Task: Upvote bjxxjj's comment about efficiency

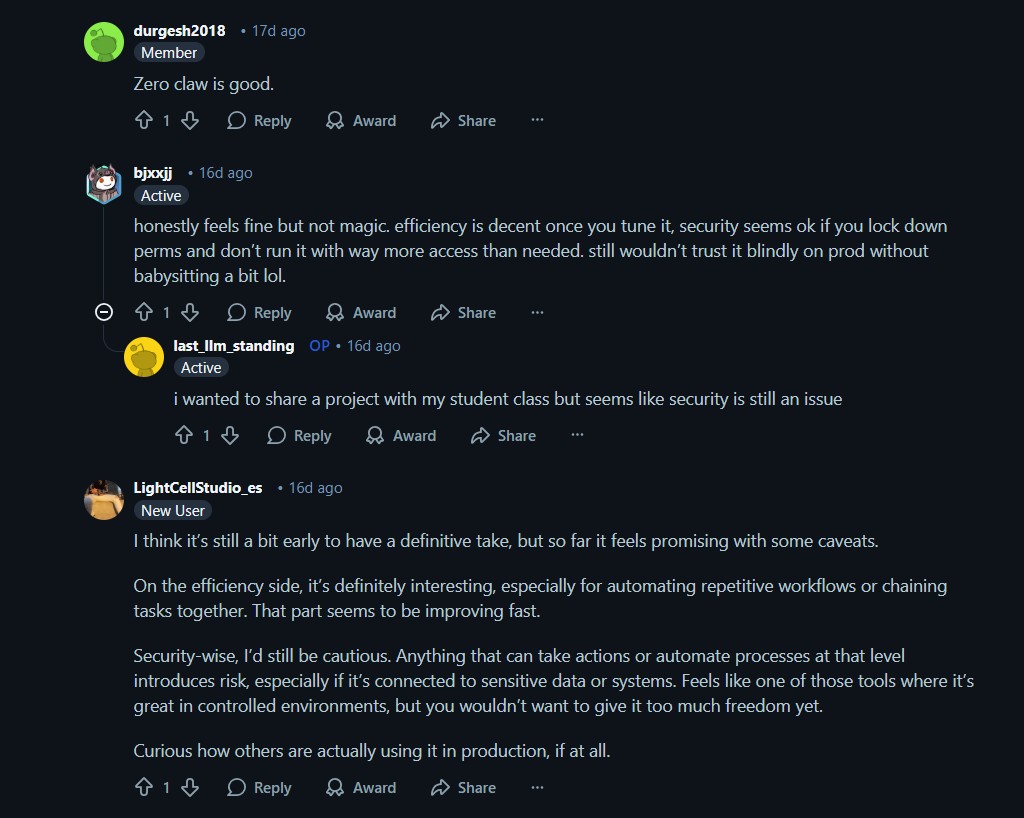Action: click(x=143, y=313)
